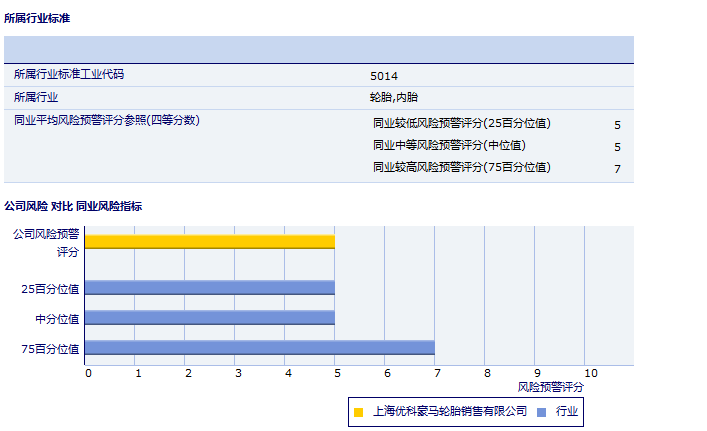Click the blue 75百分位值 bar in chart

pos(259,348)
